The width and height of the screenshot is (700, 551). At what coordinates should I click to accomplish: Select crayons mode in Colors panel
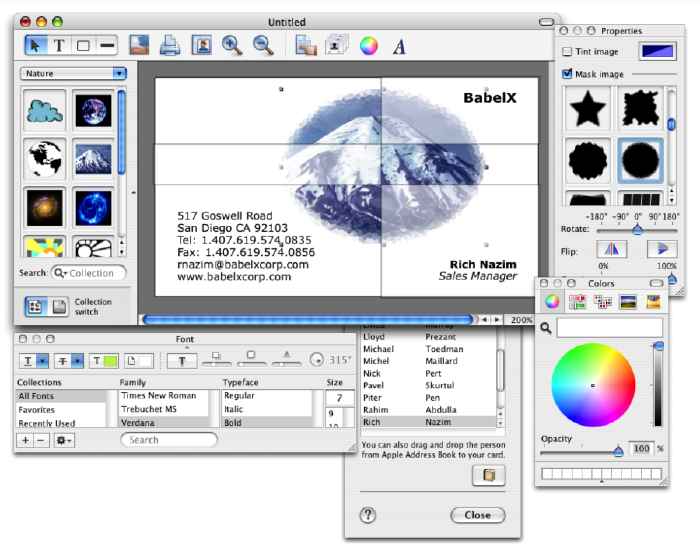(x=653, y=302)
